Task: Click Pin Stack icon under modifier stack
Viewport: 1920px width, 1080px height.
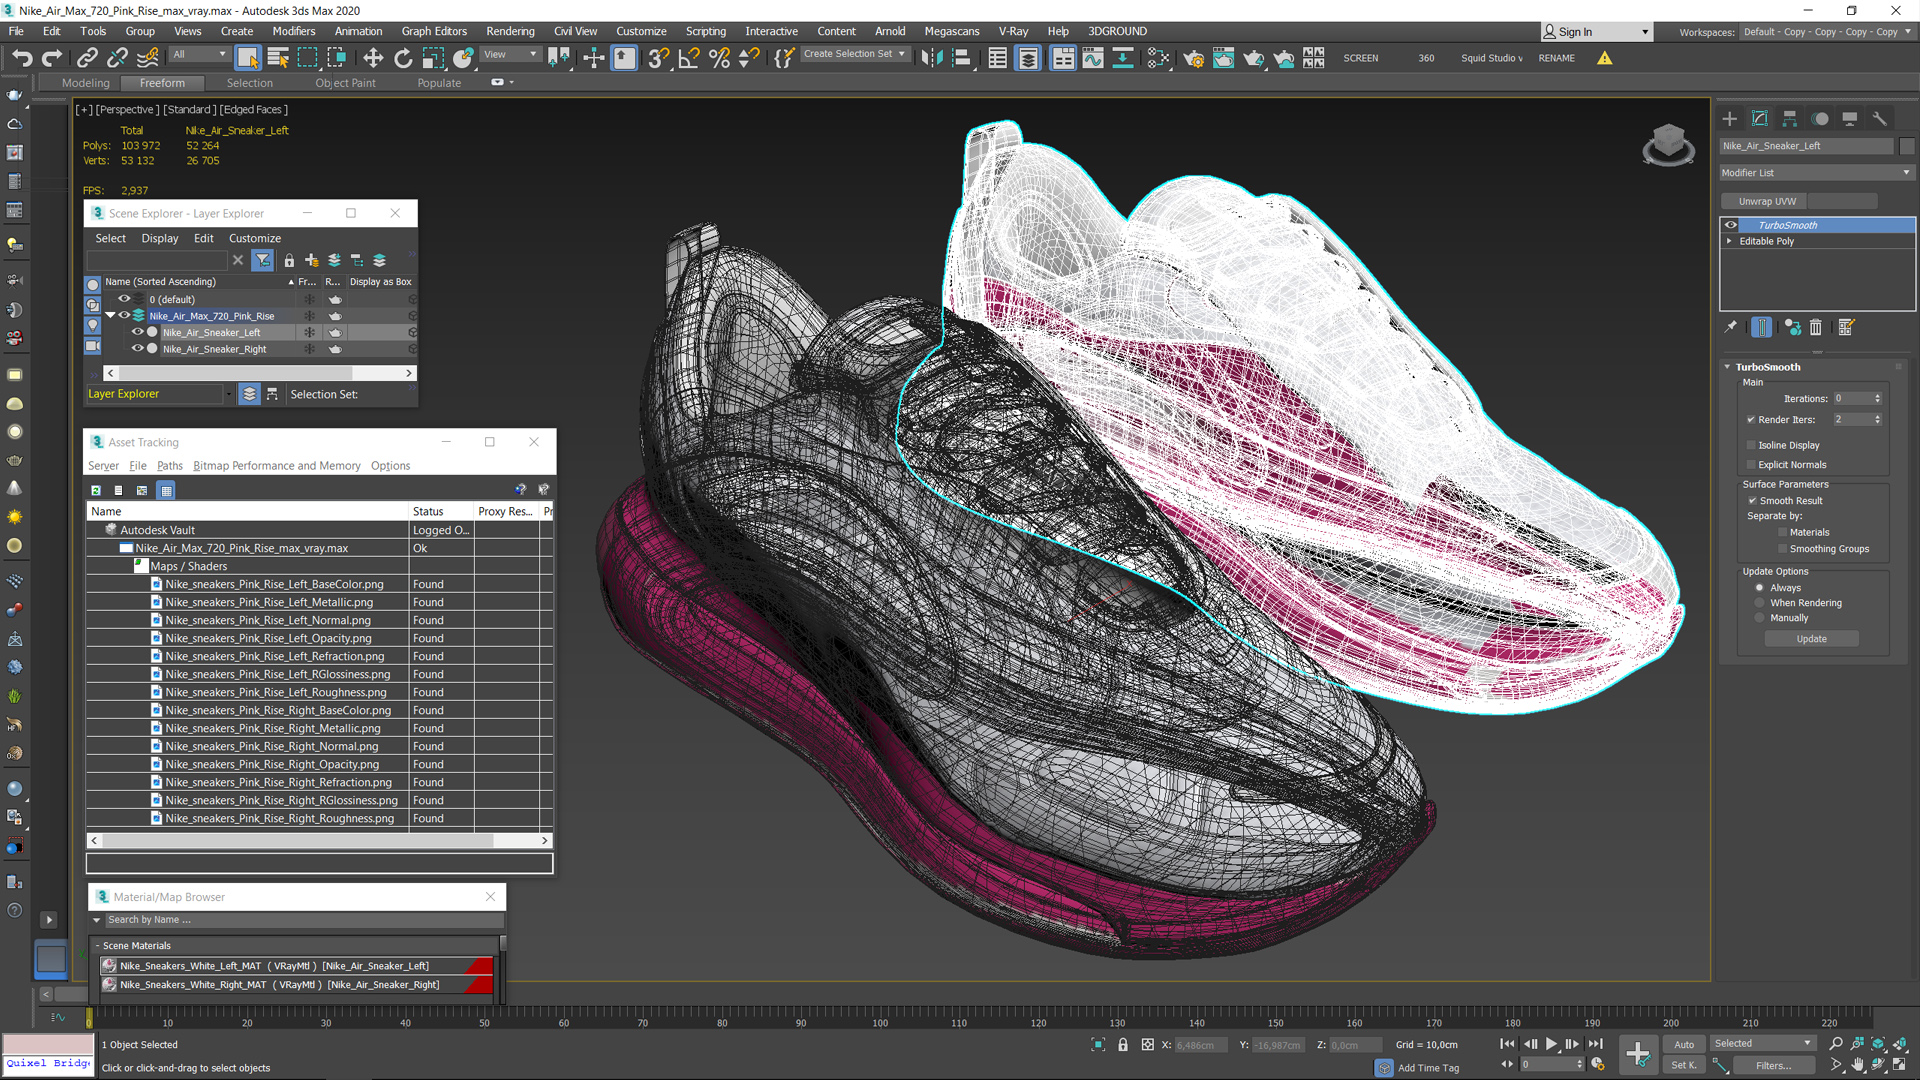Action: pos(1731,327)
